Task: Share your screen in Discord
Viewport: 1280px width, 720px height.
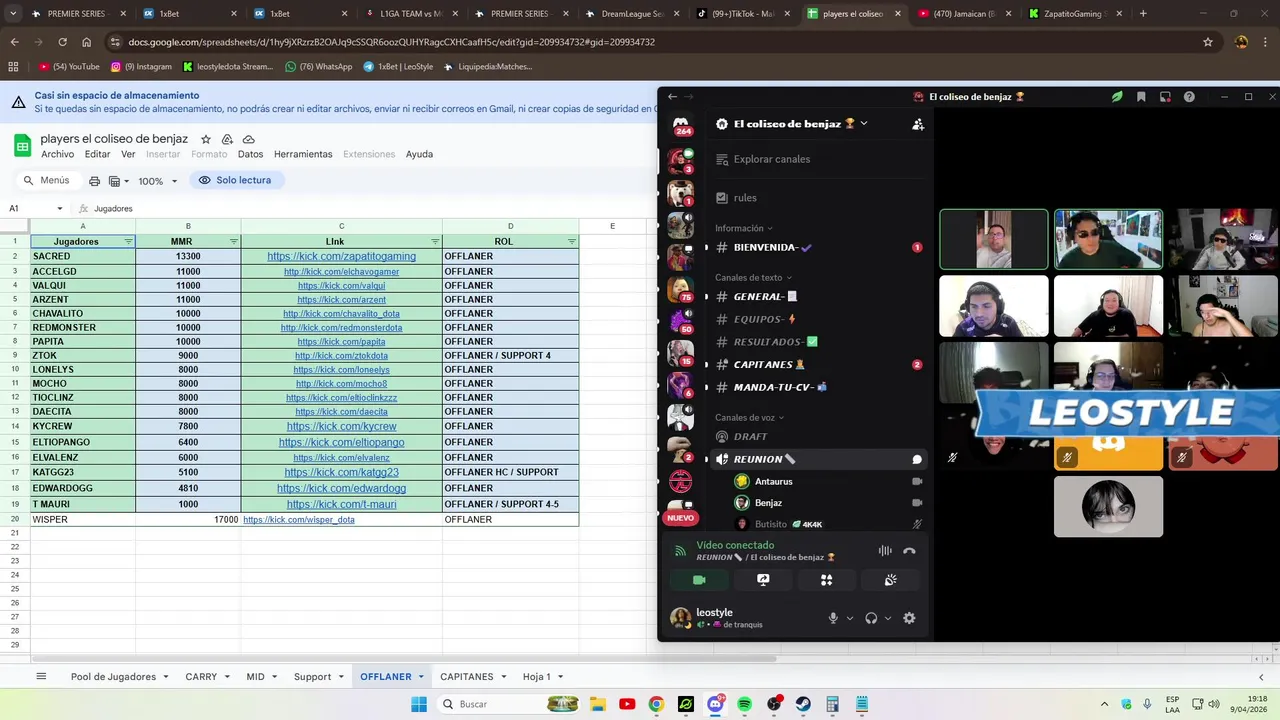Action: [763, 580]
